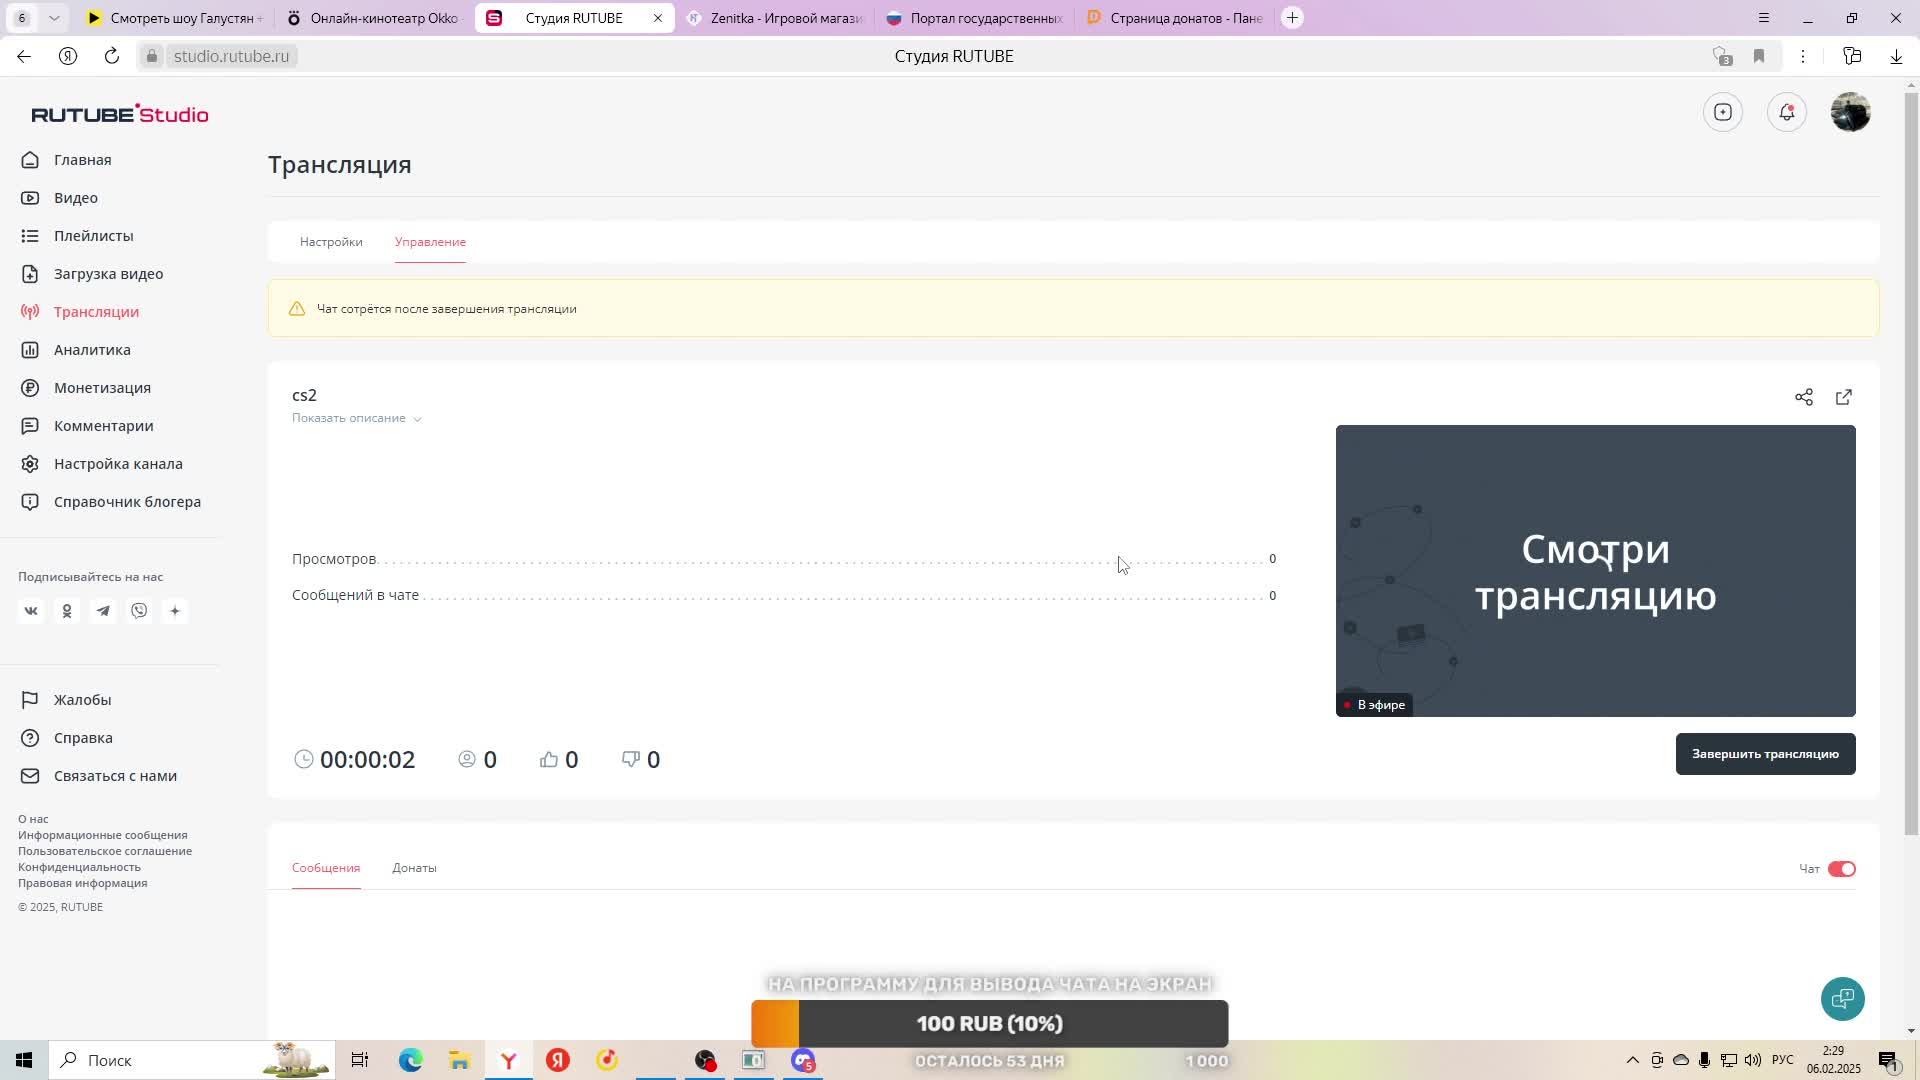Click the Справочник блогера icon

point(30,502)
